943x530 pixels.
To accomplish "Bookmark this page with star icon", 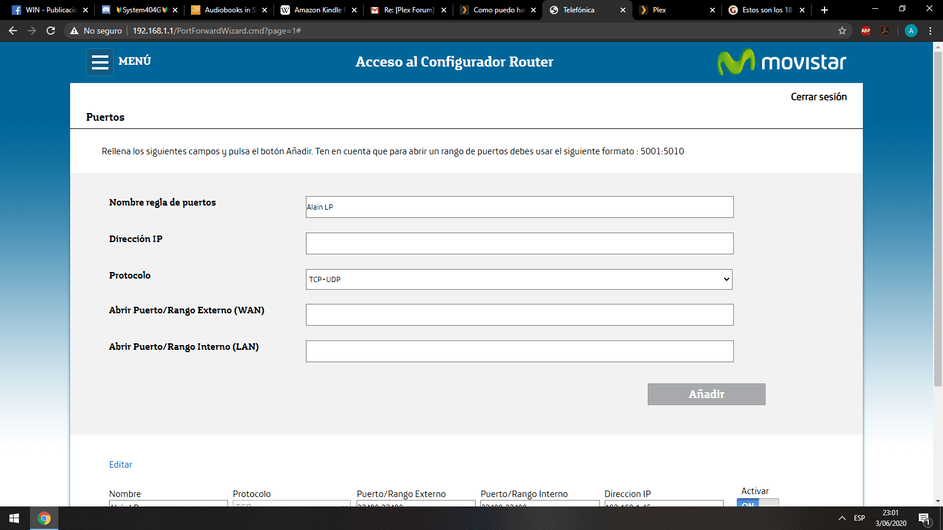I will tap(842, 31).
